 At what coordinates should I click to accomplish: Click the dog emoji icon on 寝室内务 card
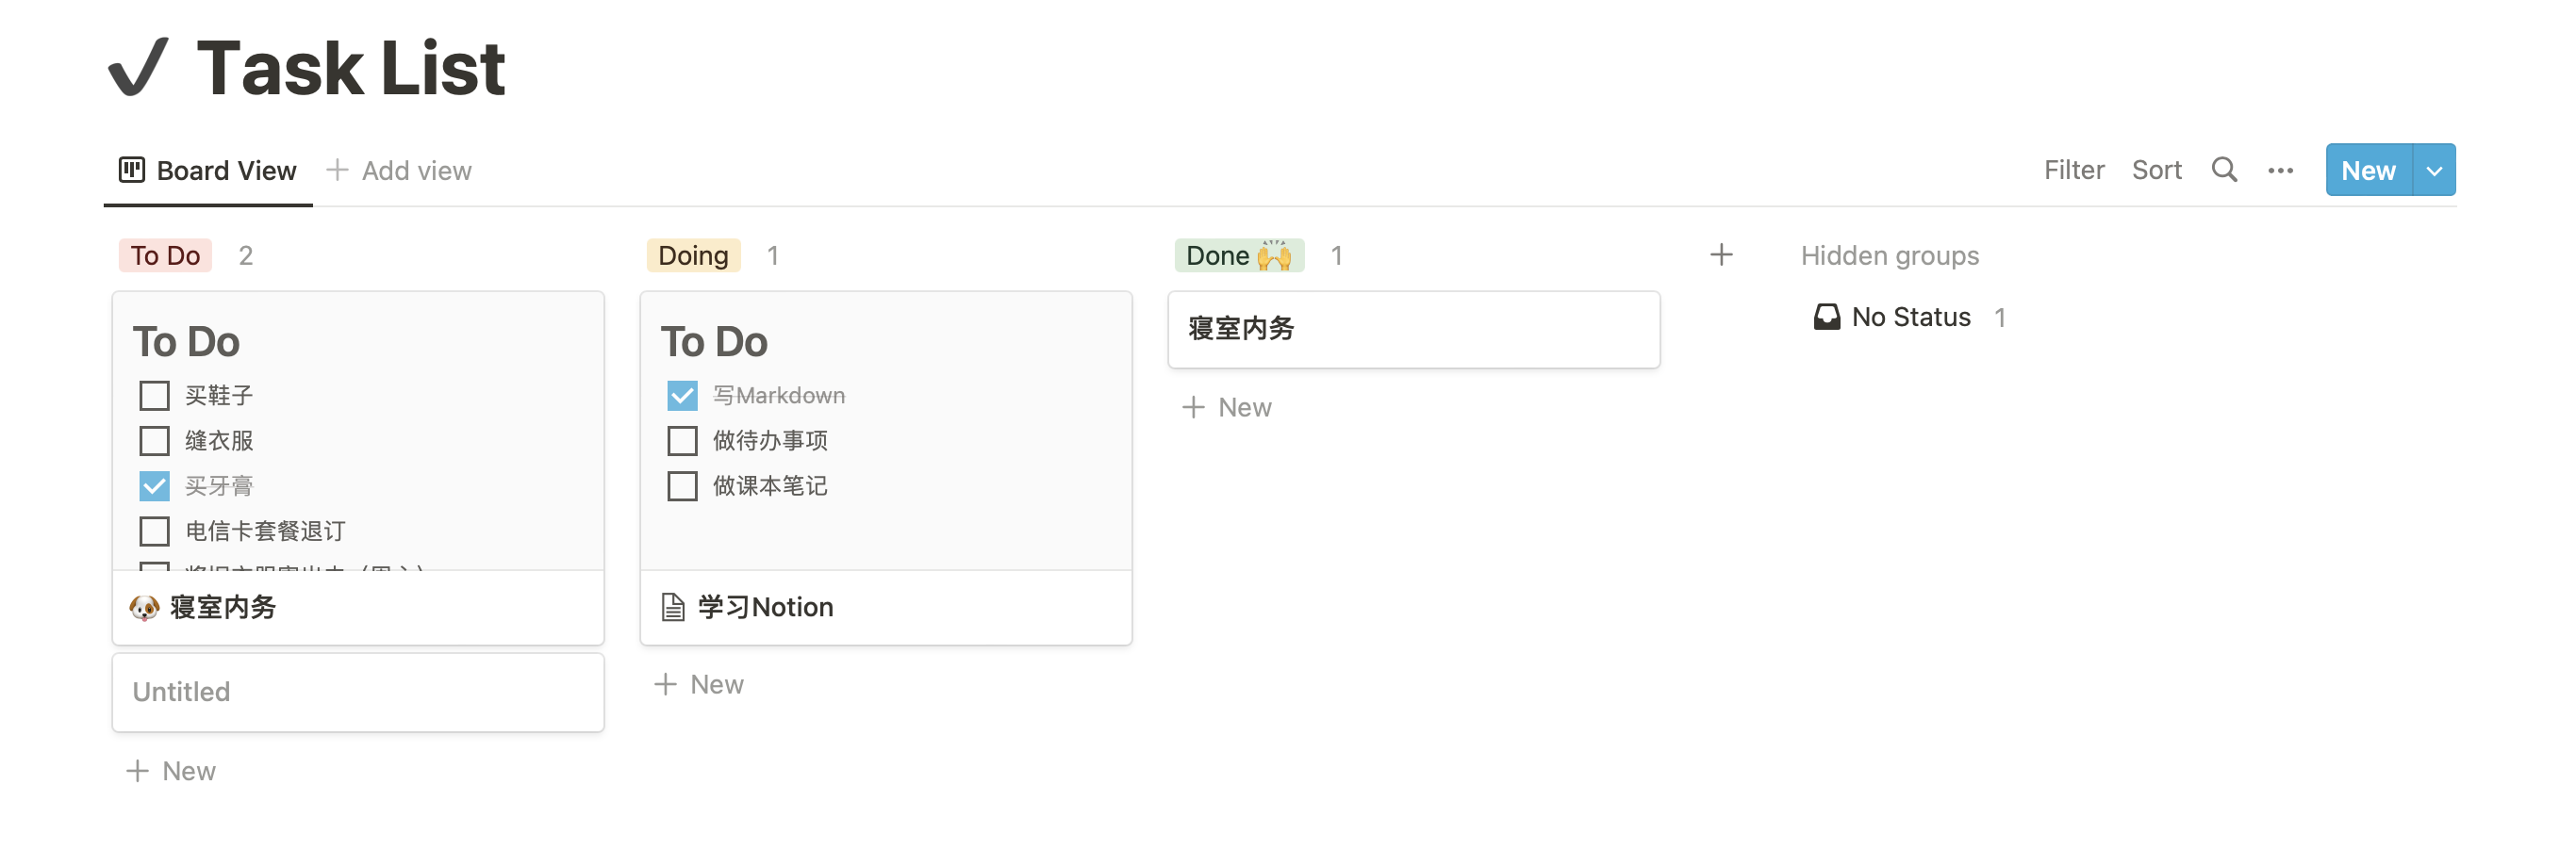(x=145, y=607)
